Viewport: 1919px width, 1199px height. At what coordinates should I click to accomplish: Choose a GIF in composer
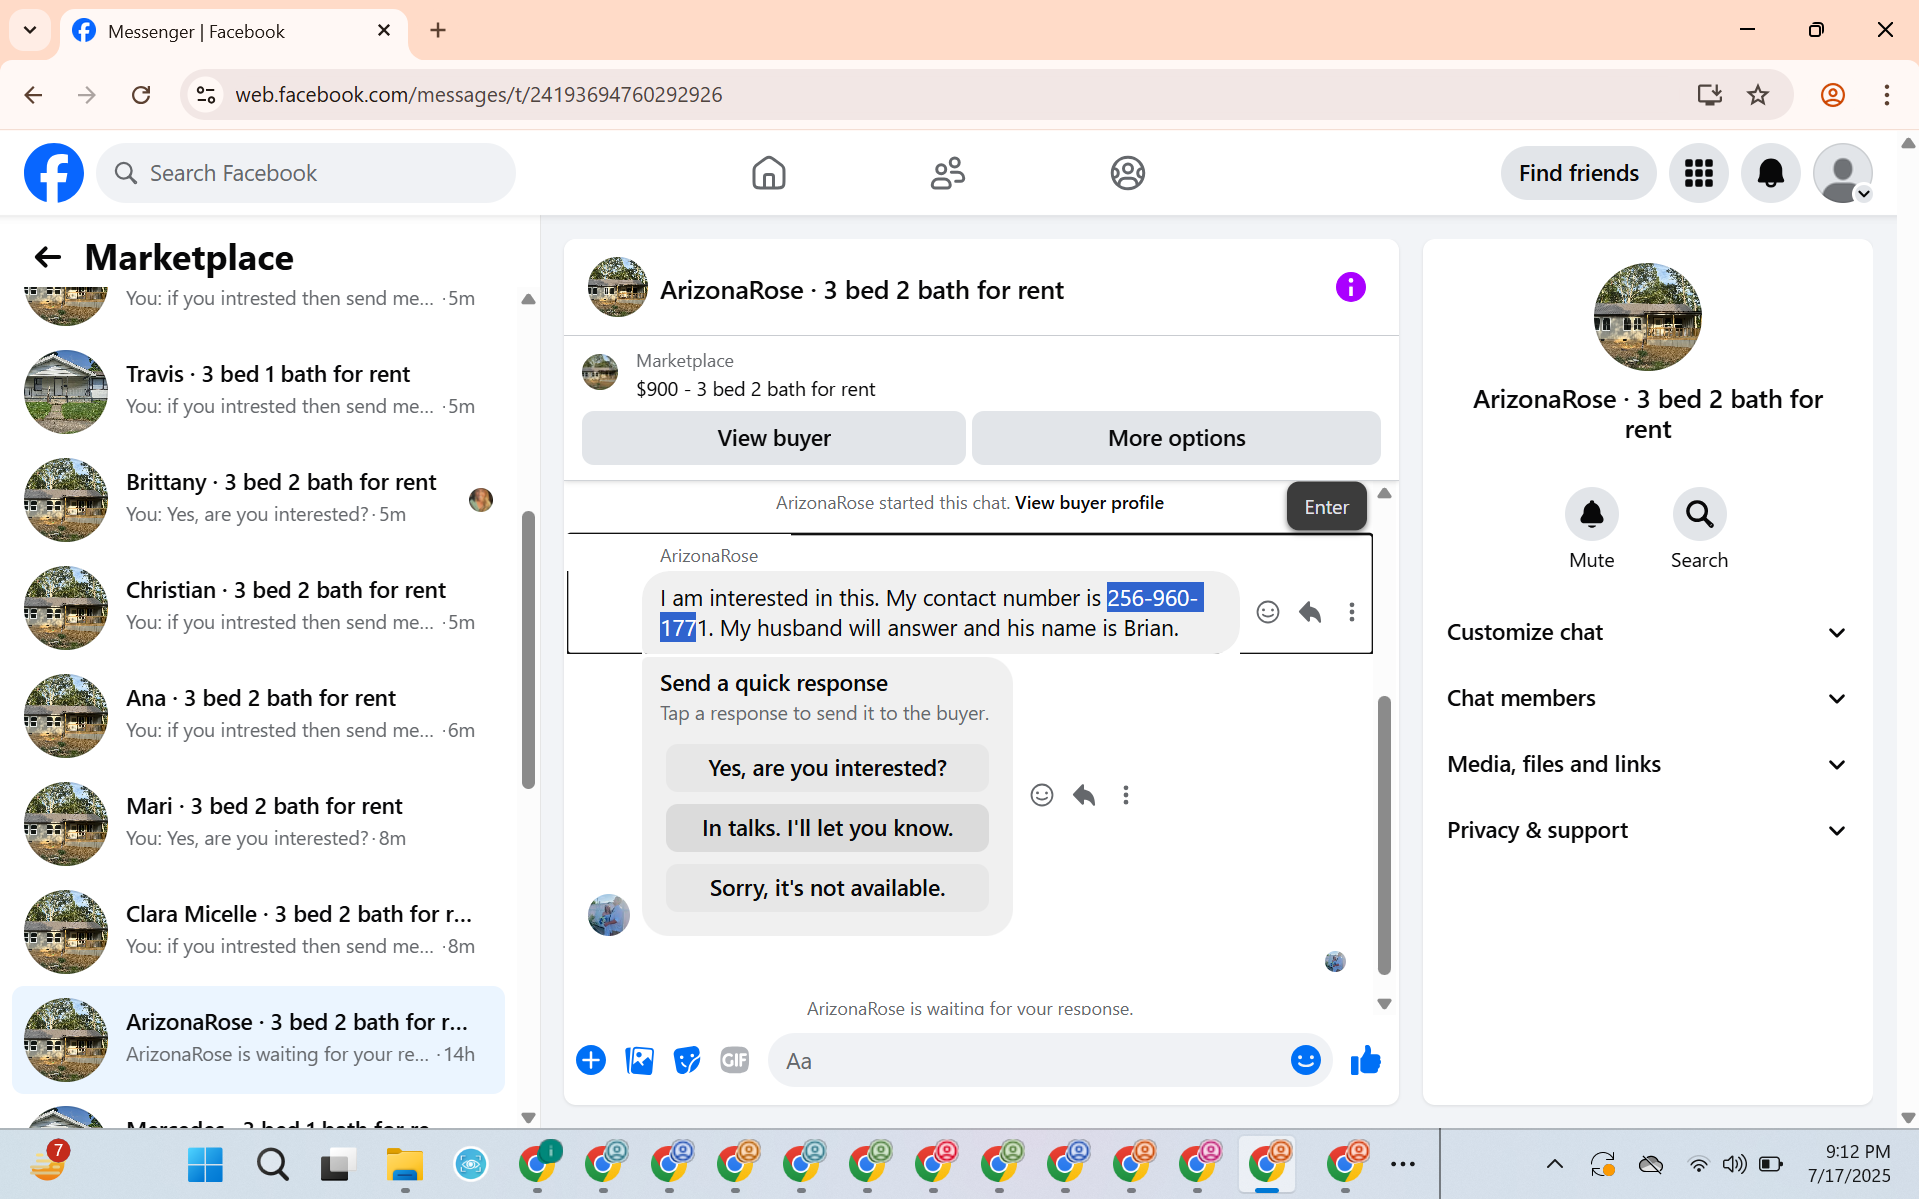coord(735,1060)
